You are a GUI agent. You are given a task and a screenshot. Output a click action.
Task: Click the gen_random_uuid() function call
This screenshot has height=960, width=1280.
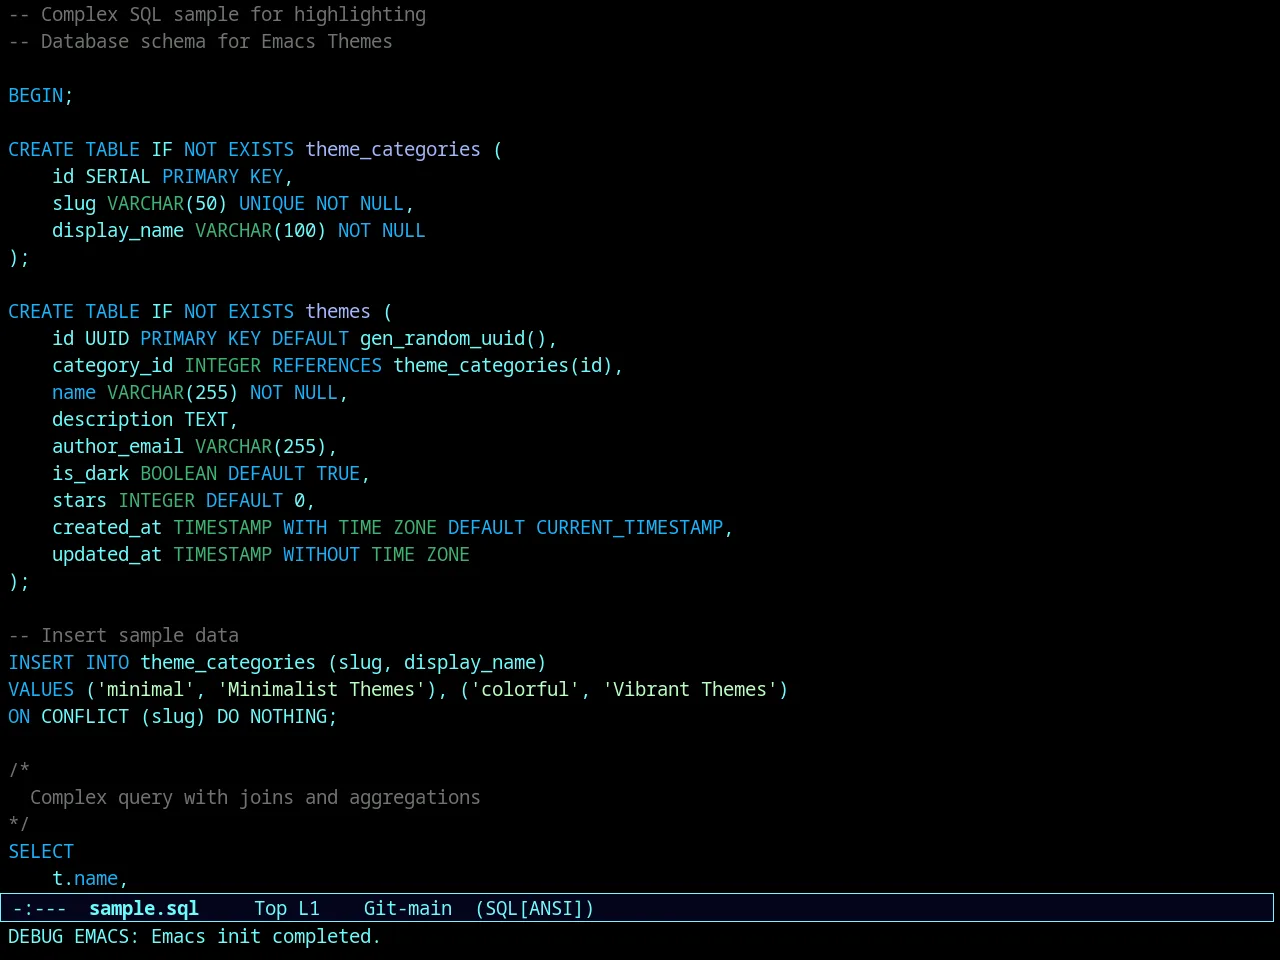point(453,338)
